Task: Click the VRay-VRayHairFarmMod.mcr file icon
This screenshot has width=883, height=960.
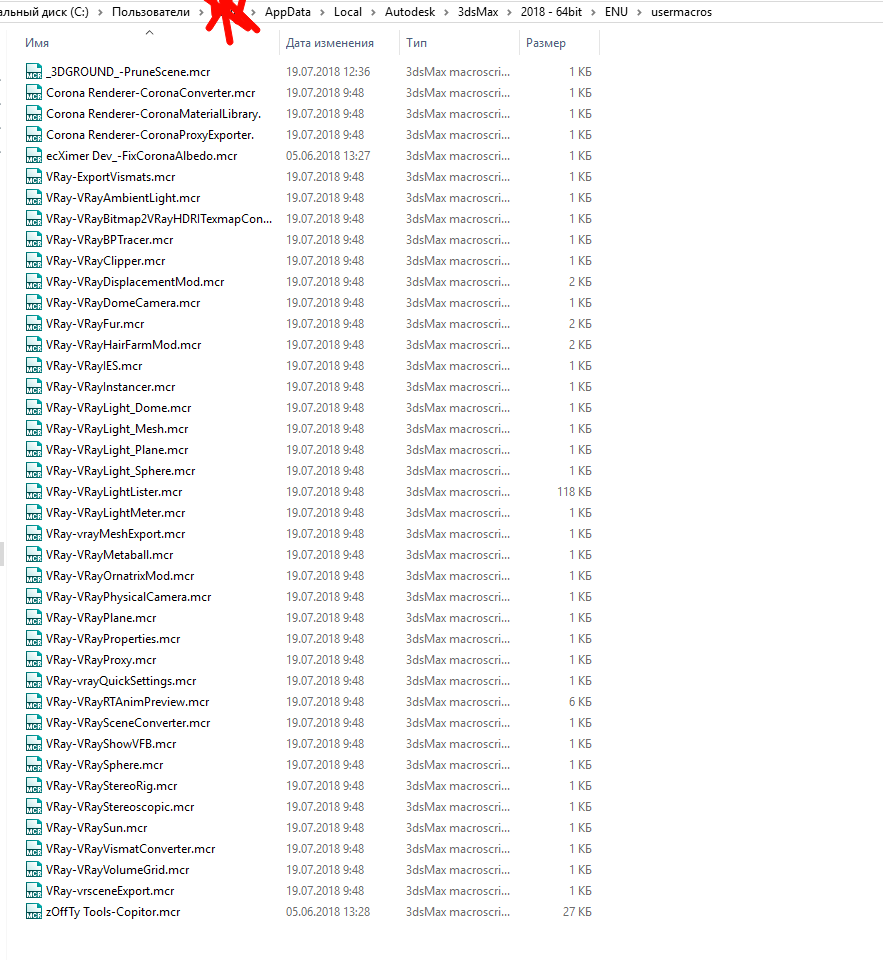Action: click(34, 345)
